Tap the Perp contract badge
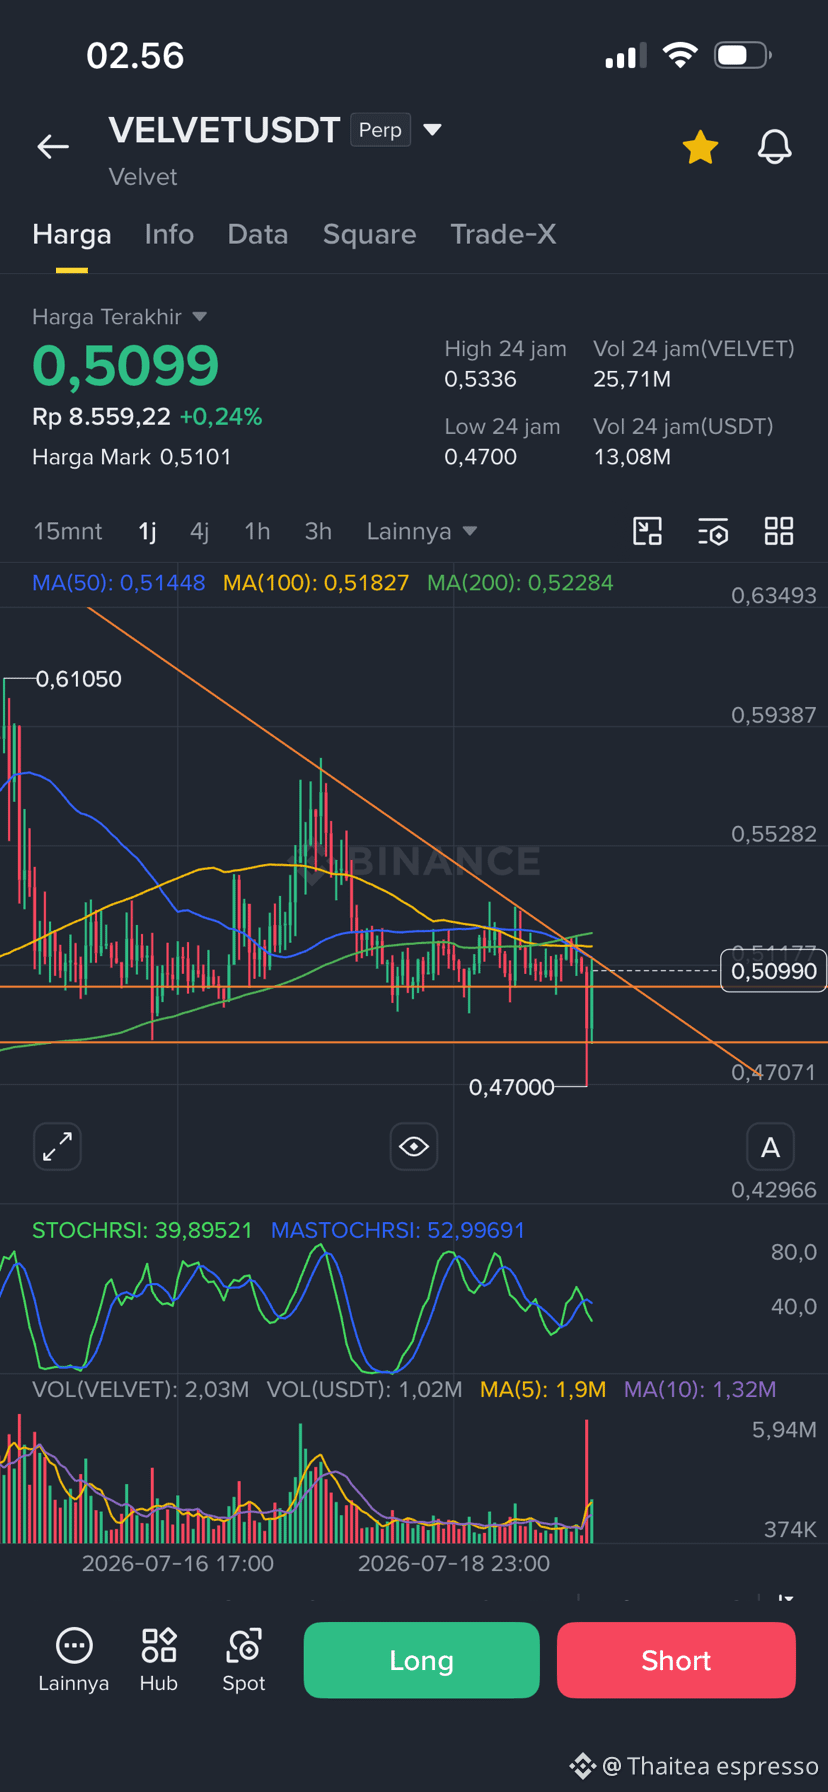The height and width of the screenshot is (1792, 828). click(380, 130)
